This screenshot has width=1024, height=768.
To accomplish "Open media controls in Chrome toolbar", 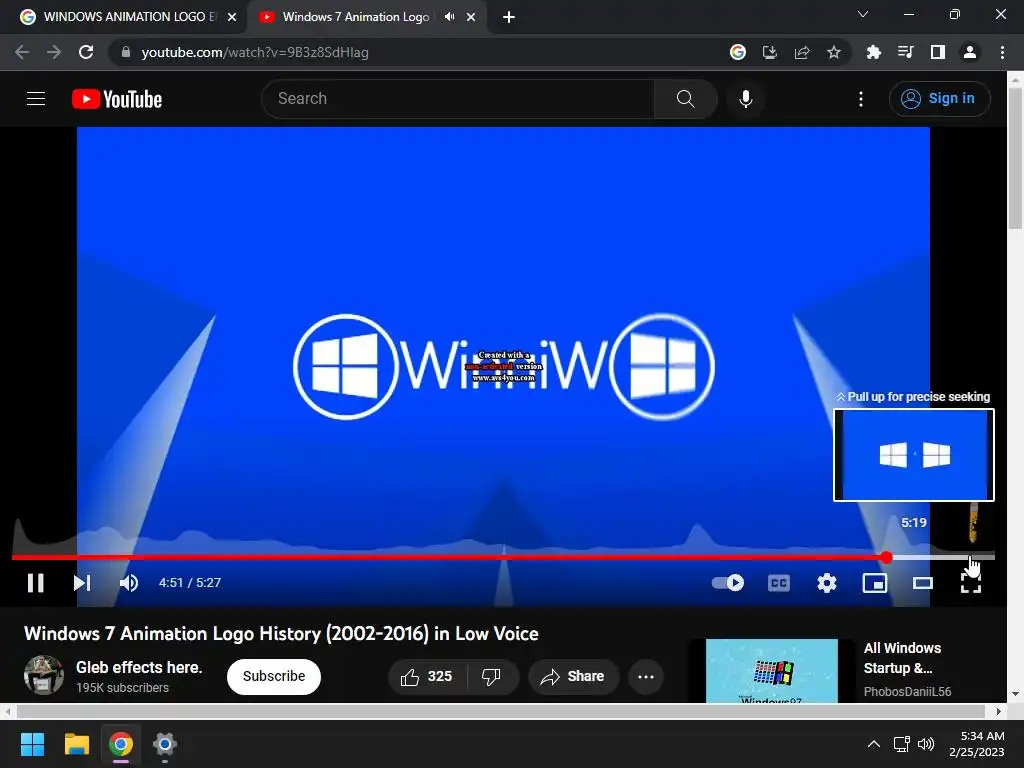I will [905, 52].
